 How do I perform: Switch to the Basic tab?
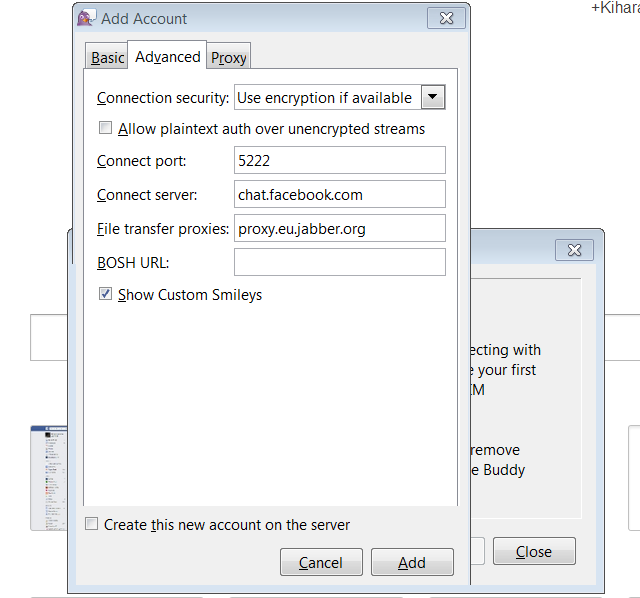tap(107, 58)
